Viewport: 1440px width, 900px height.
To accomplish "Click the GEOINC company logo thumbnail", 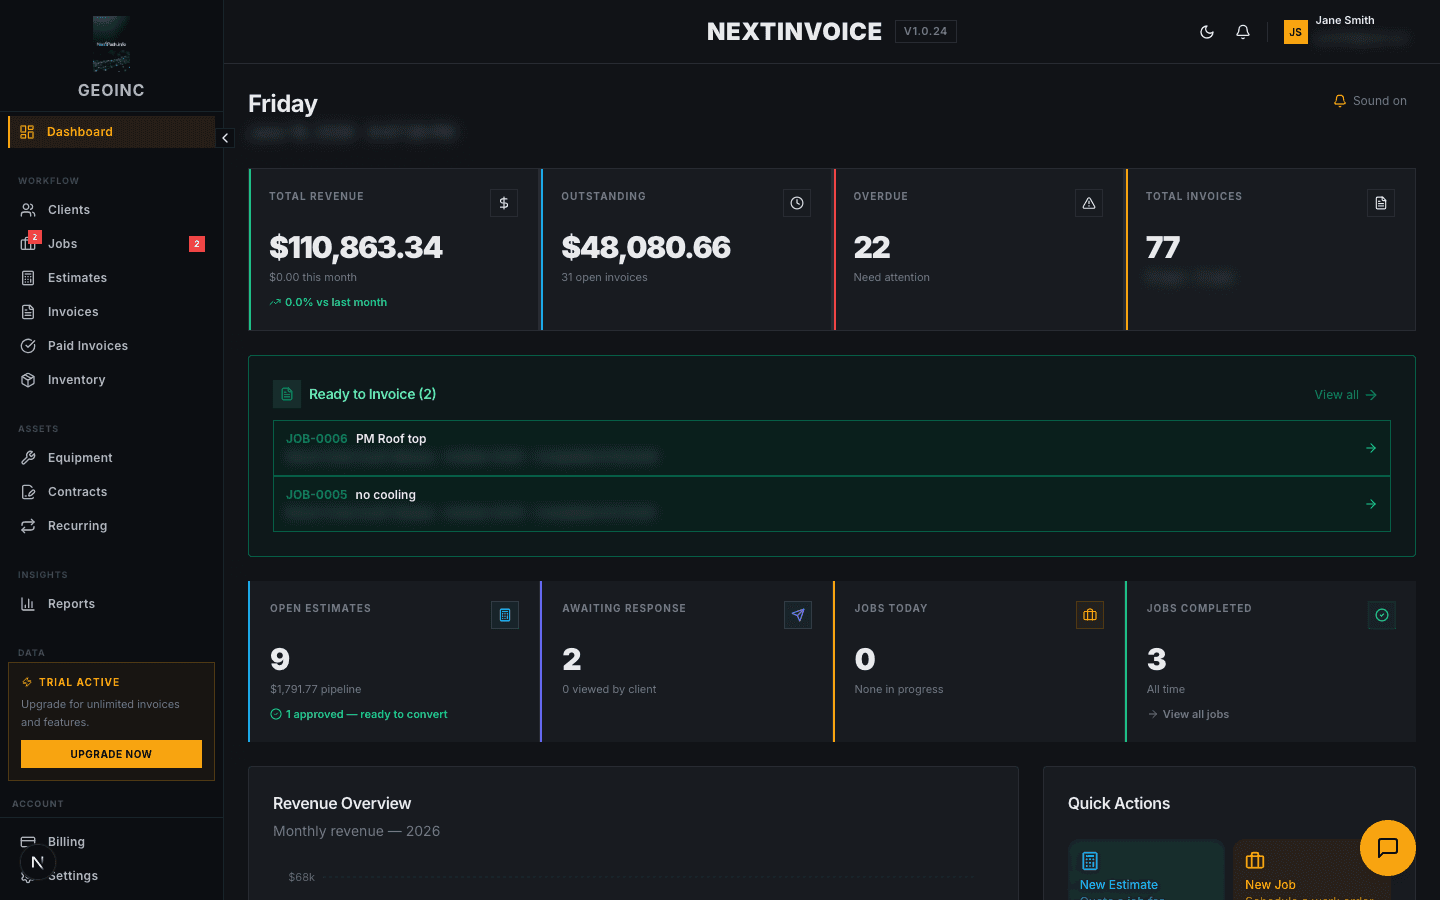I will coord(111,44).
